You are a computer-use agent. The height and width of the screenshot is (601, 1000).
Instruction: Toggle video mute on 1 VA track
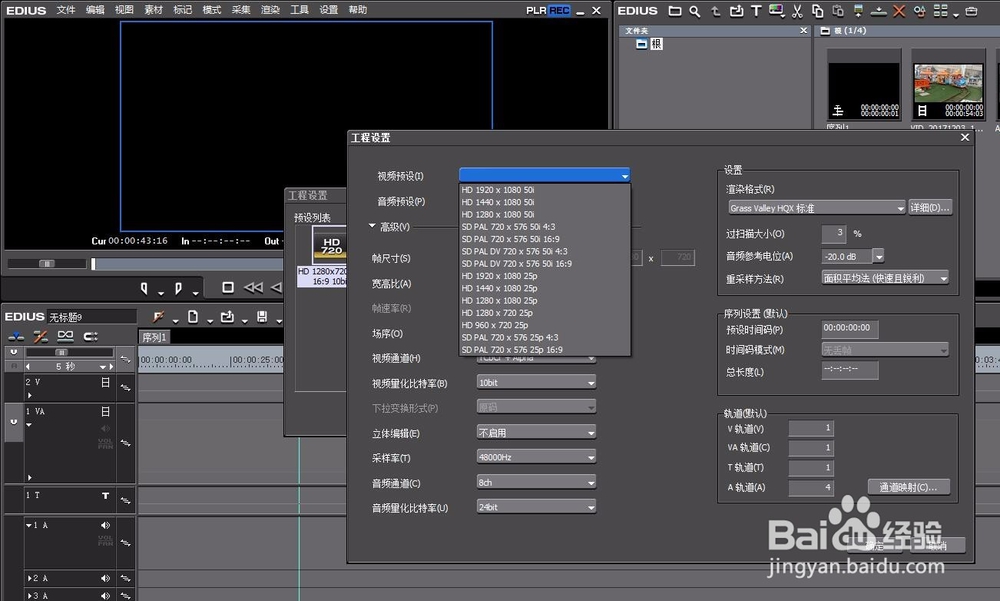(x=105, y=412)
